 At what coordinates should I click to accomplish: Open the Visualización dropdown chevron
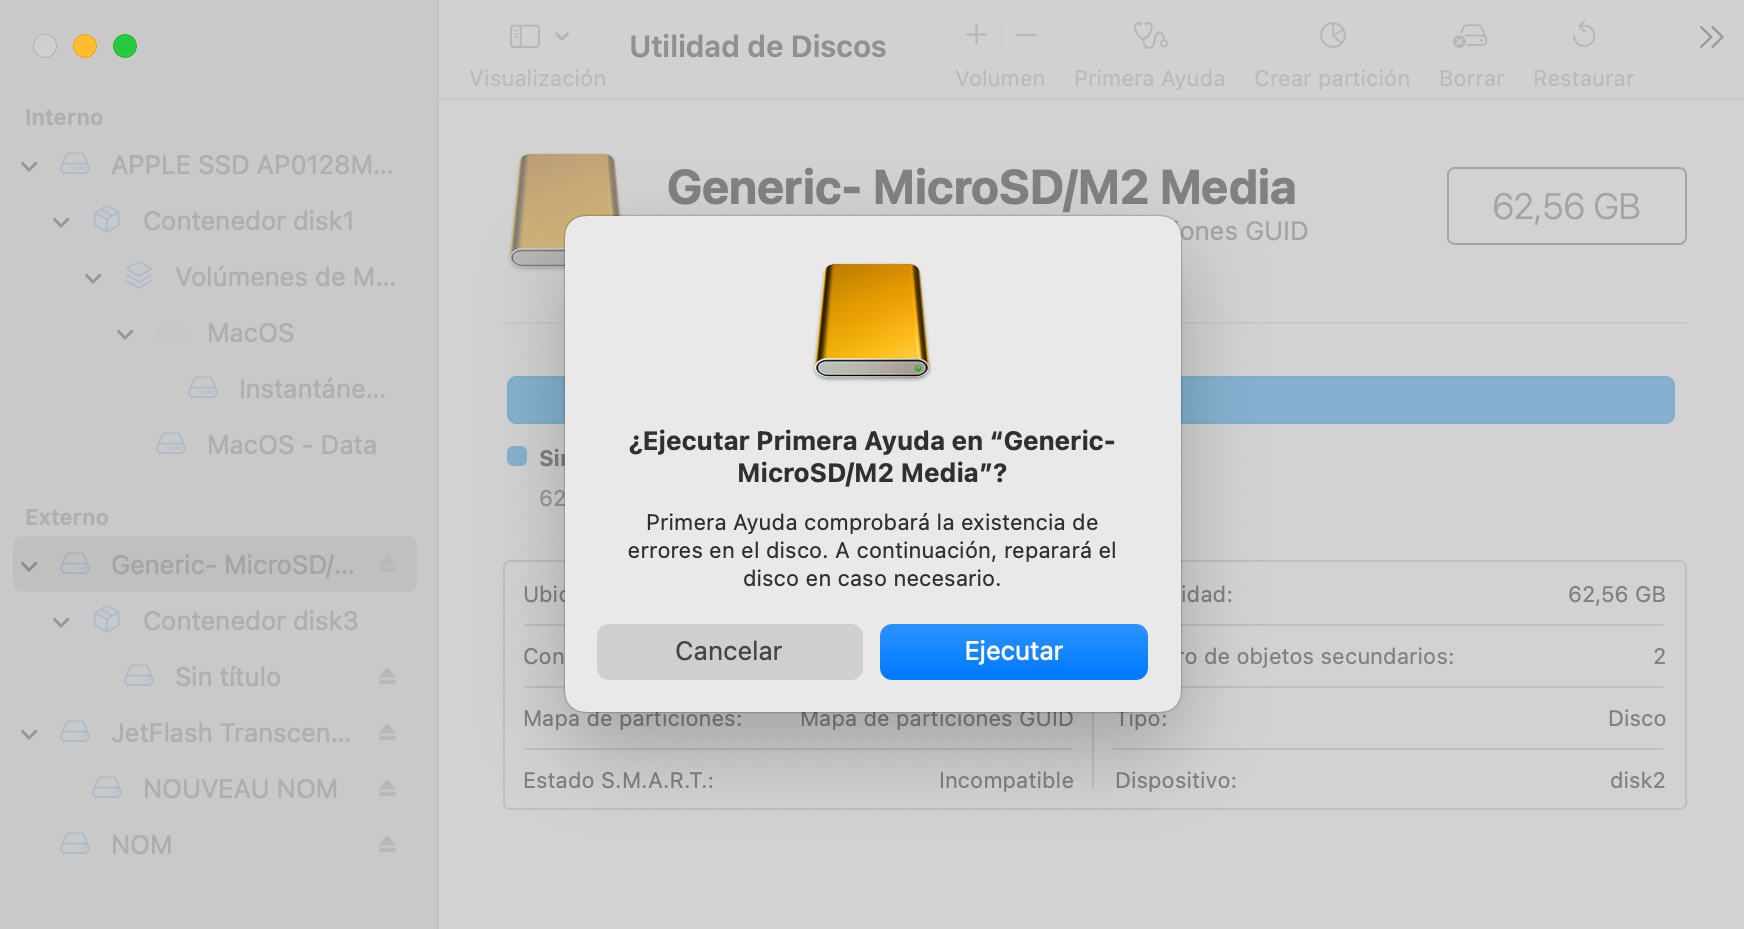562,37
